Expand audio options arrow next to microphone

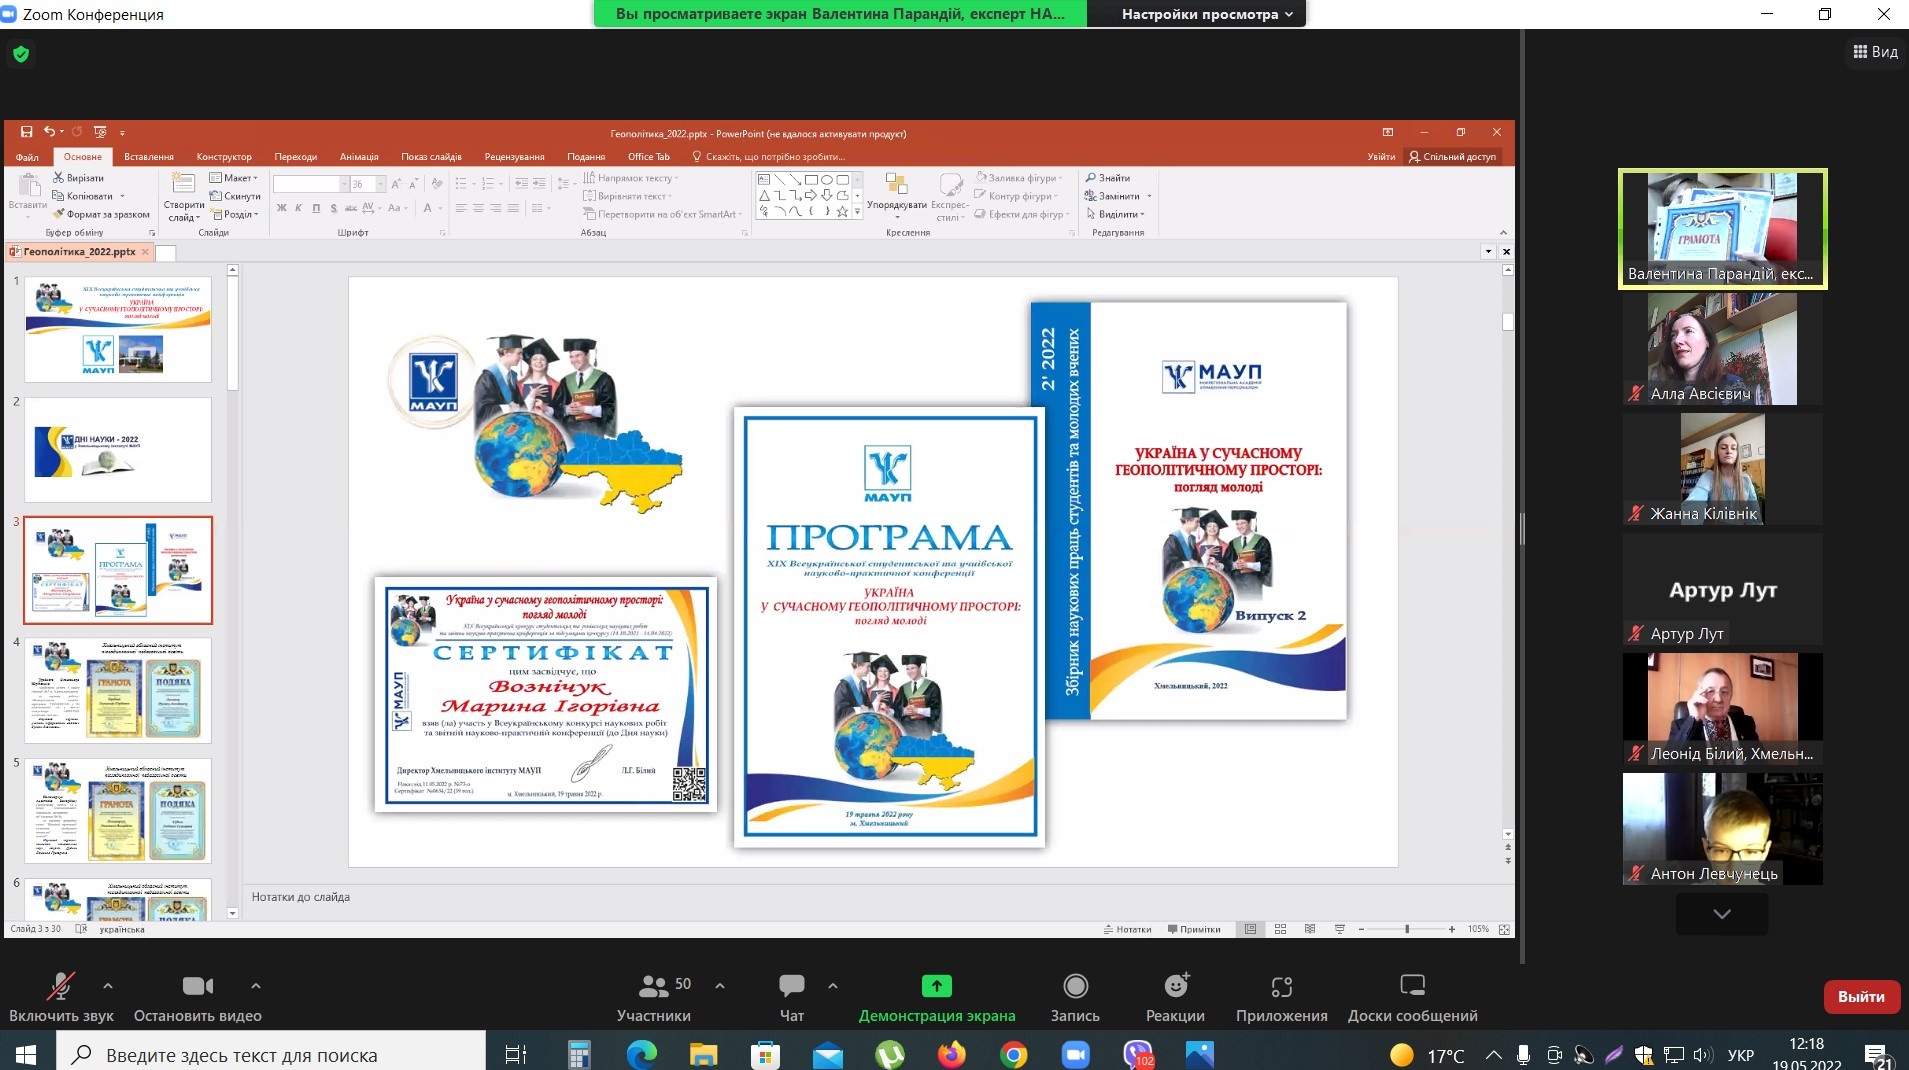108,986
